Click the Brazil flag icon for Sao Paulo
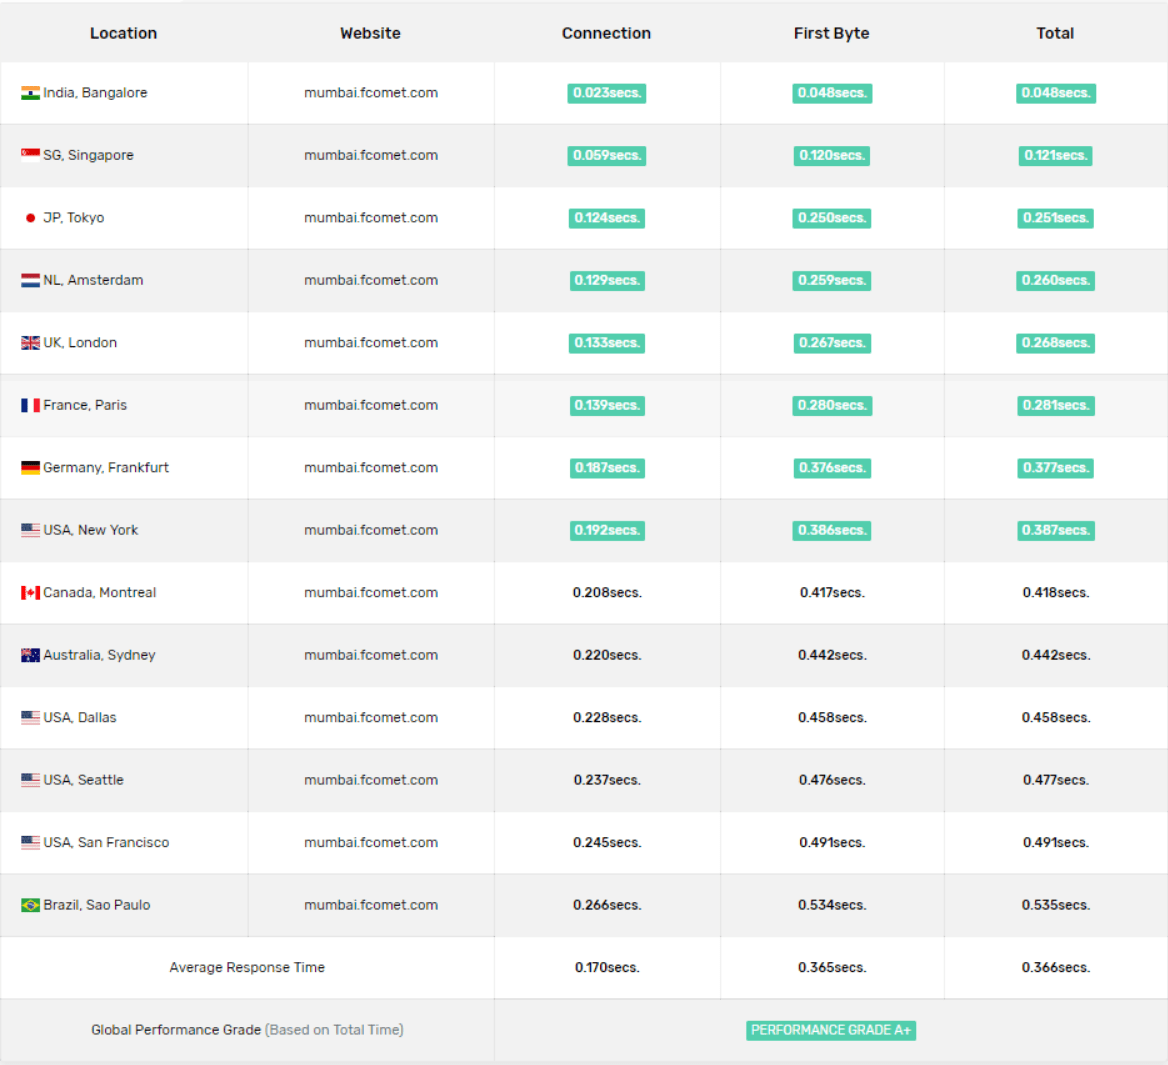The width and height of the screenshot is (1168, 1065). click(x=30, y=905)
